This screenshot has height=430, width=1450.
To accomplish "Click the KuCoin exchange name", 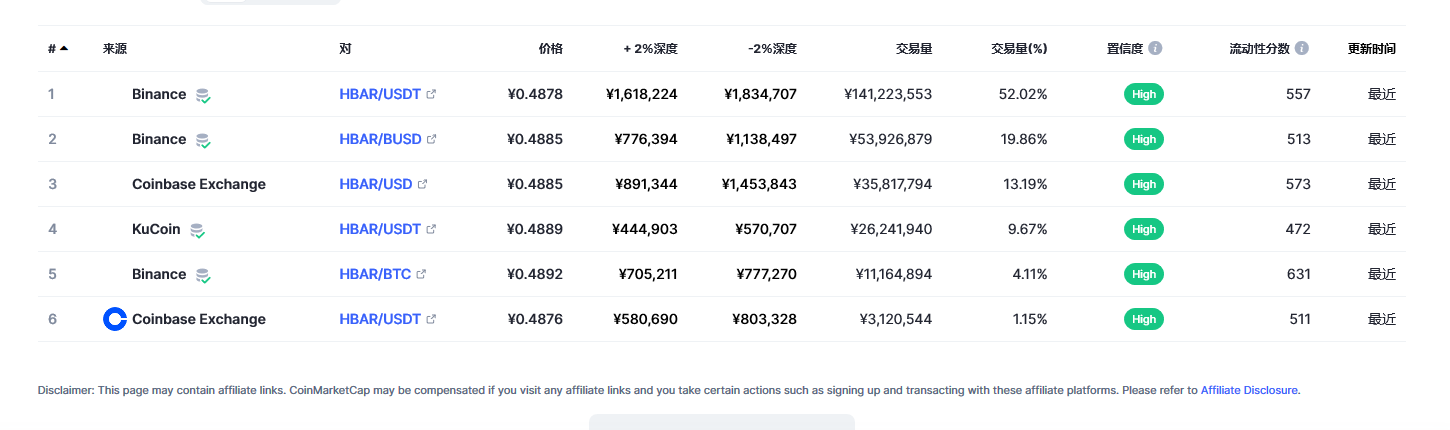I will pos(156,229).
